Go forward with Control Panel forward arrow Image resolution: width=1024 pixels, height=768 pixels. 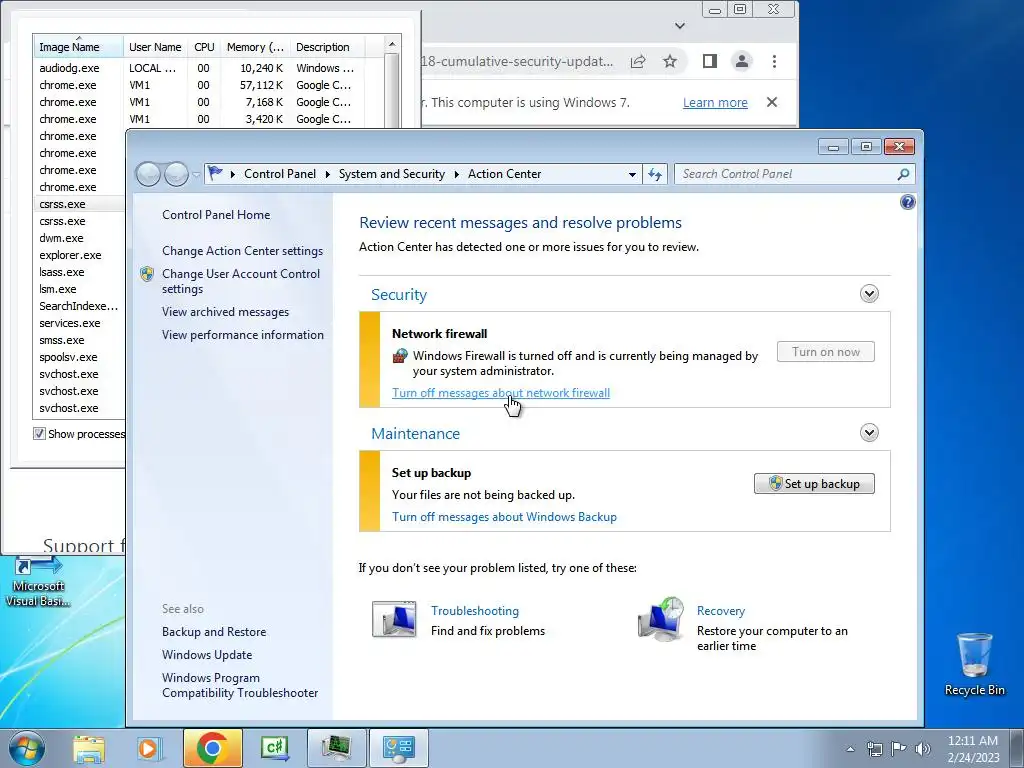click(x=176, y=174)
